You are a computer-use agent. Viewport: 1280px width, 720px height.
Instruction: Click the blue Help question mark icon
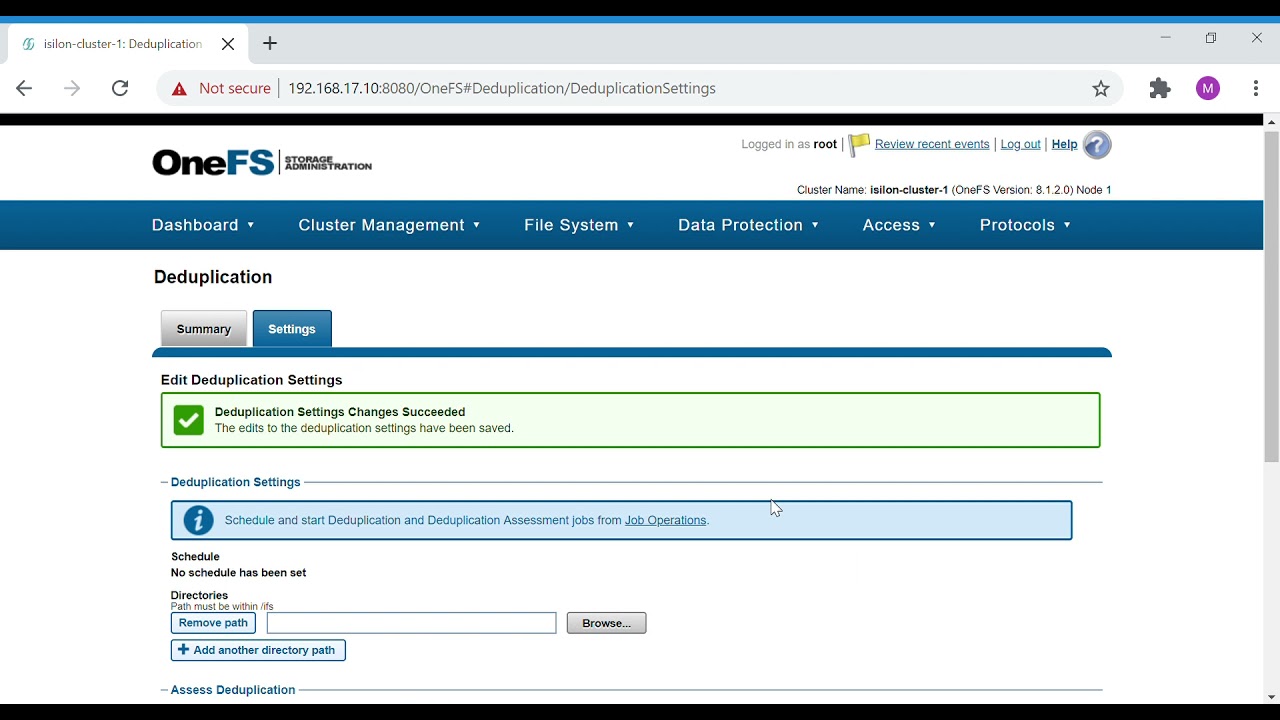[x=1097, y=145]
